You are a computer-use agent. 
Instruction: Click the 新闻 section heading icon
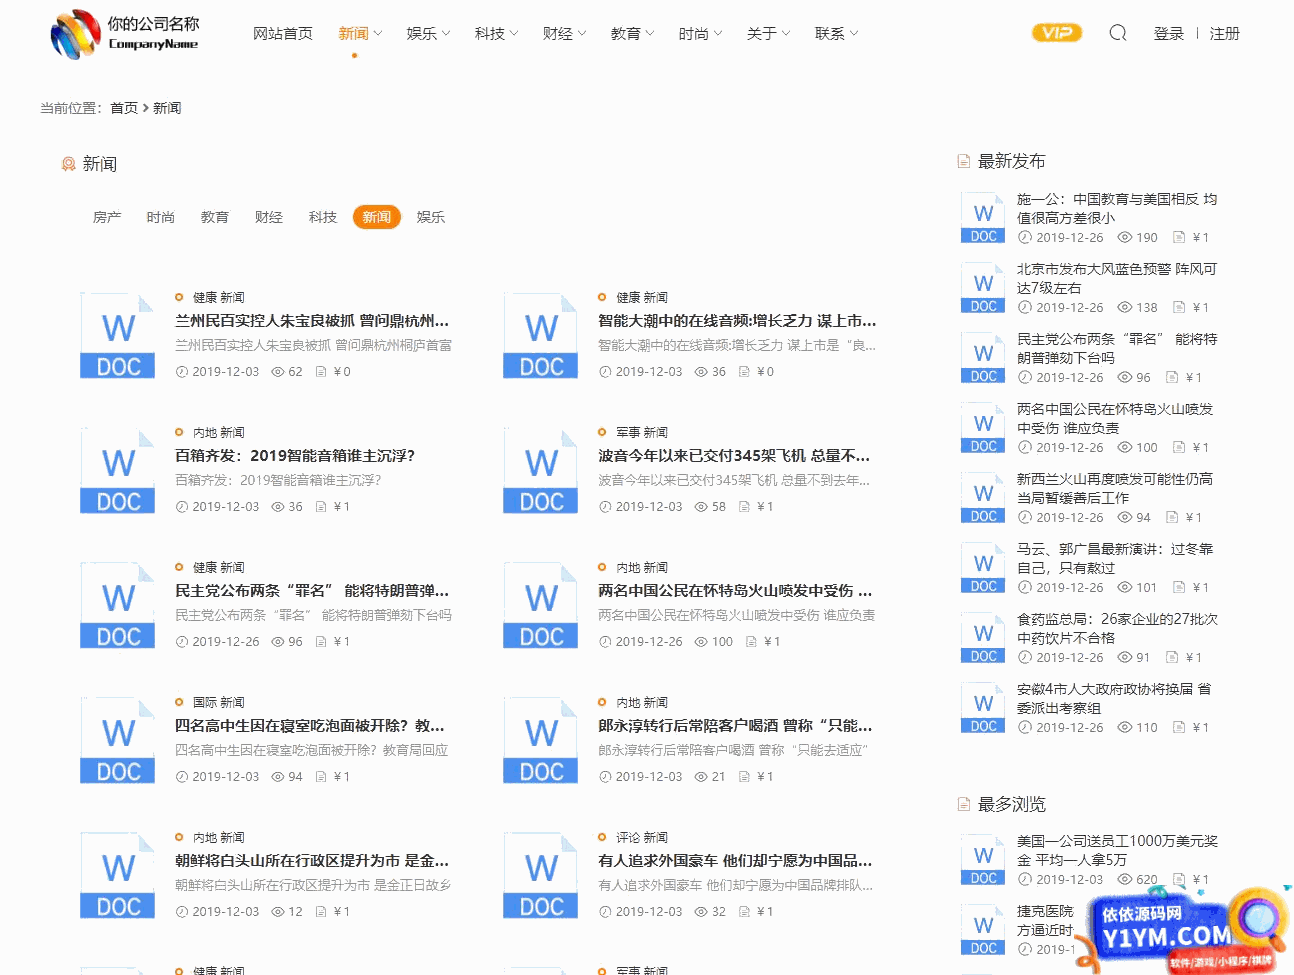click(69, 164)
